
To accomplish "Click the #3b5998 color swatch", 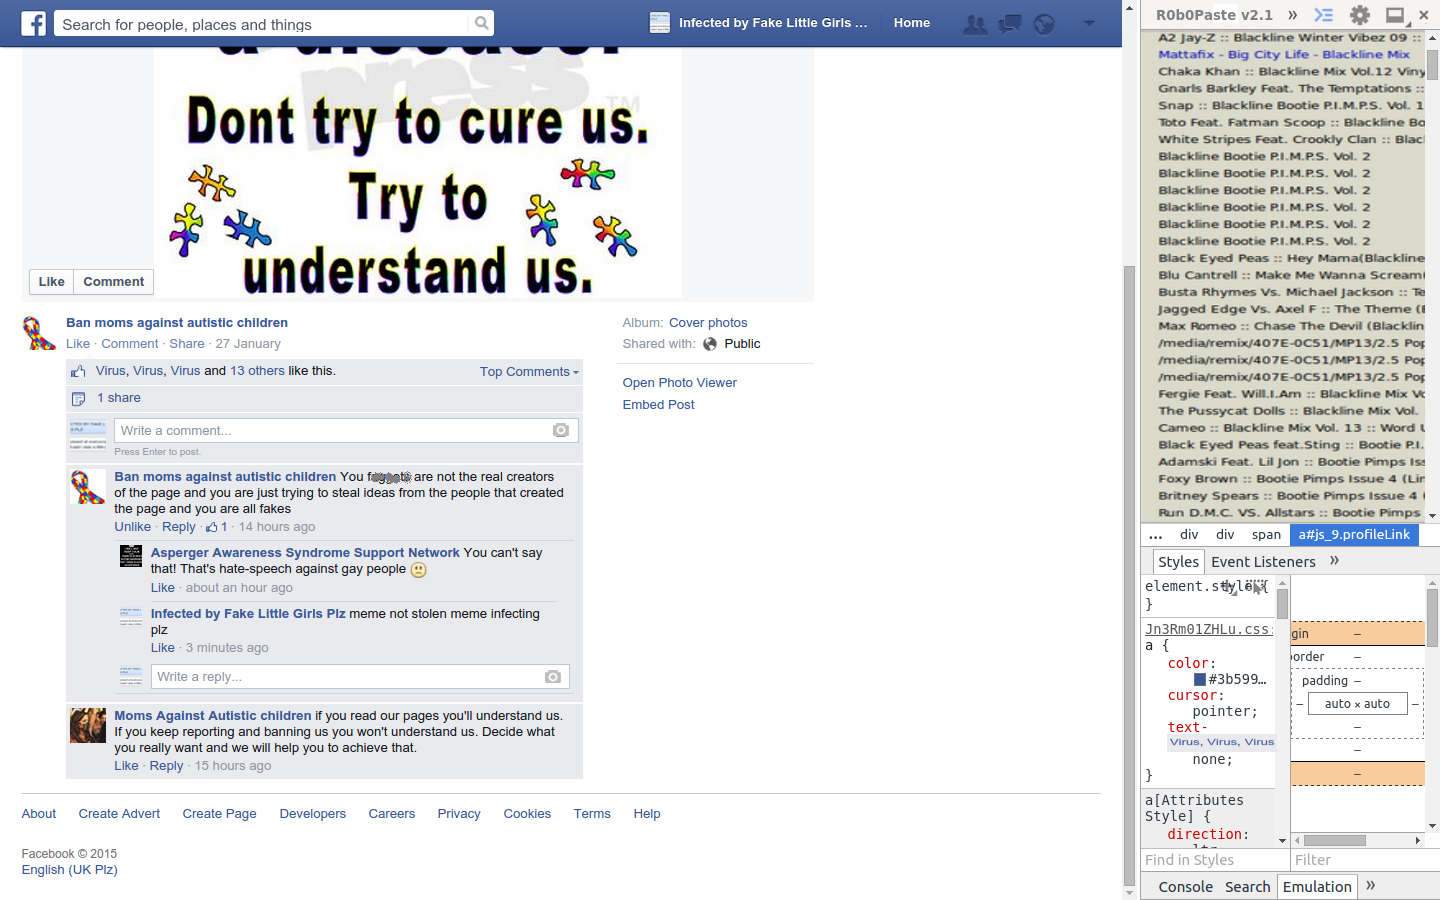I will (x=1200, y=679).
